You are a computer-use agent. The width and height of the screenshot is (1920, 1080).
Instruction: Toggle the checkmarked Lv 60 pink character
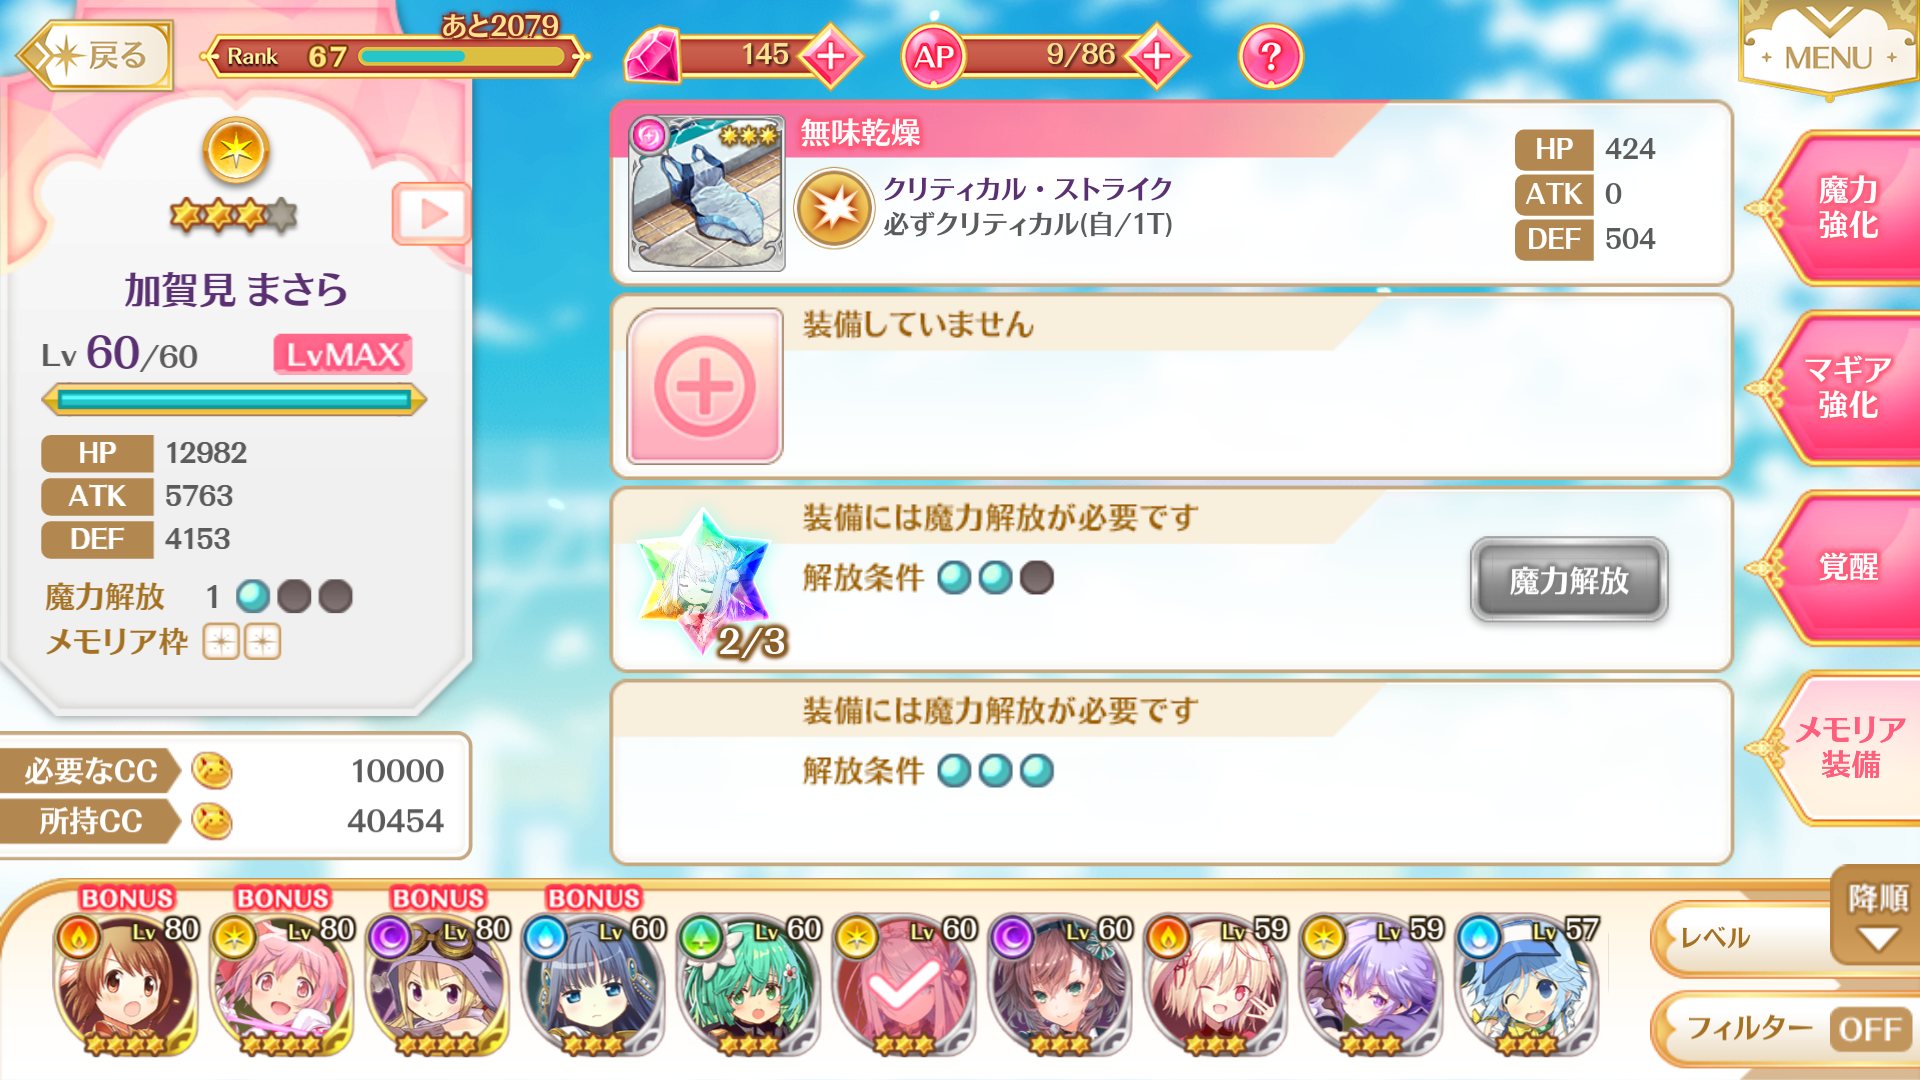pyautogui.click(x=903, y=985)
